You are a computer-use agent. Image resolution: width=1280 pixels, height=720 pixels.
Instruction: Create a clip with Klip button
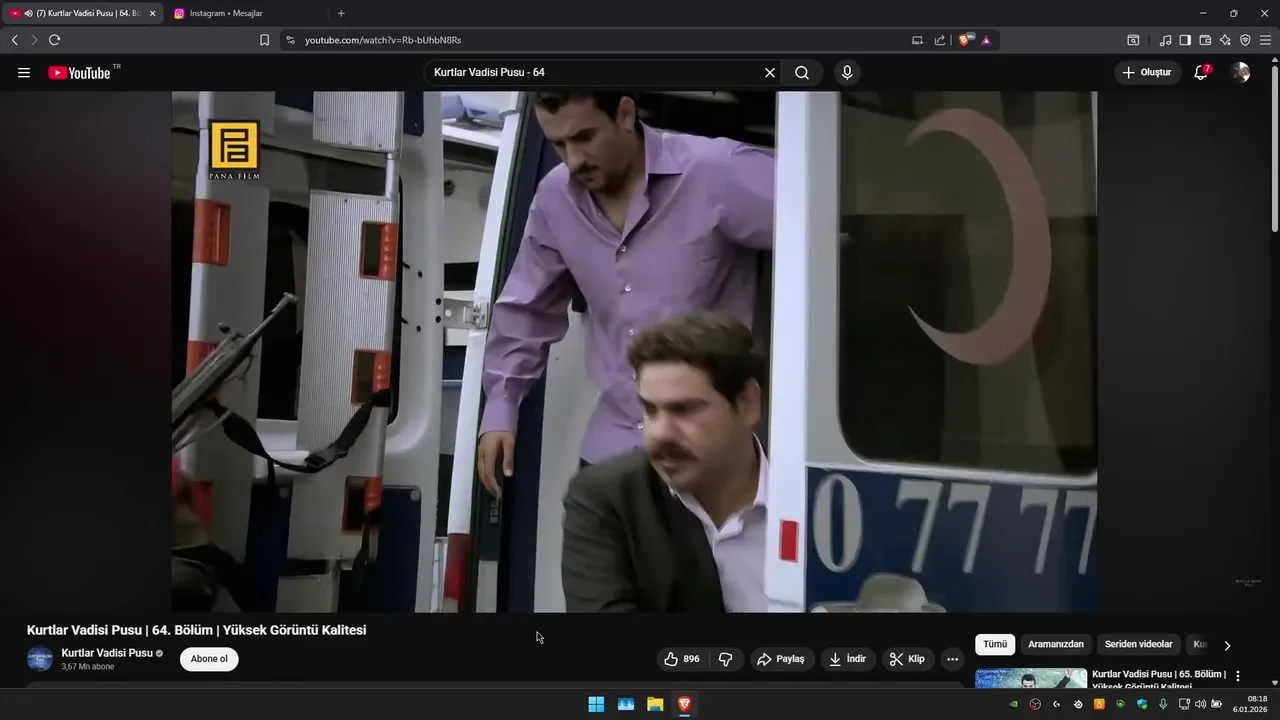(x=908, y=659)
